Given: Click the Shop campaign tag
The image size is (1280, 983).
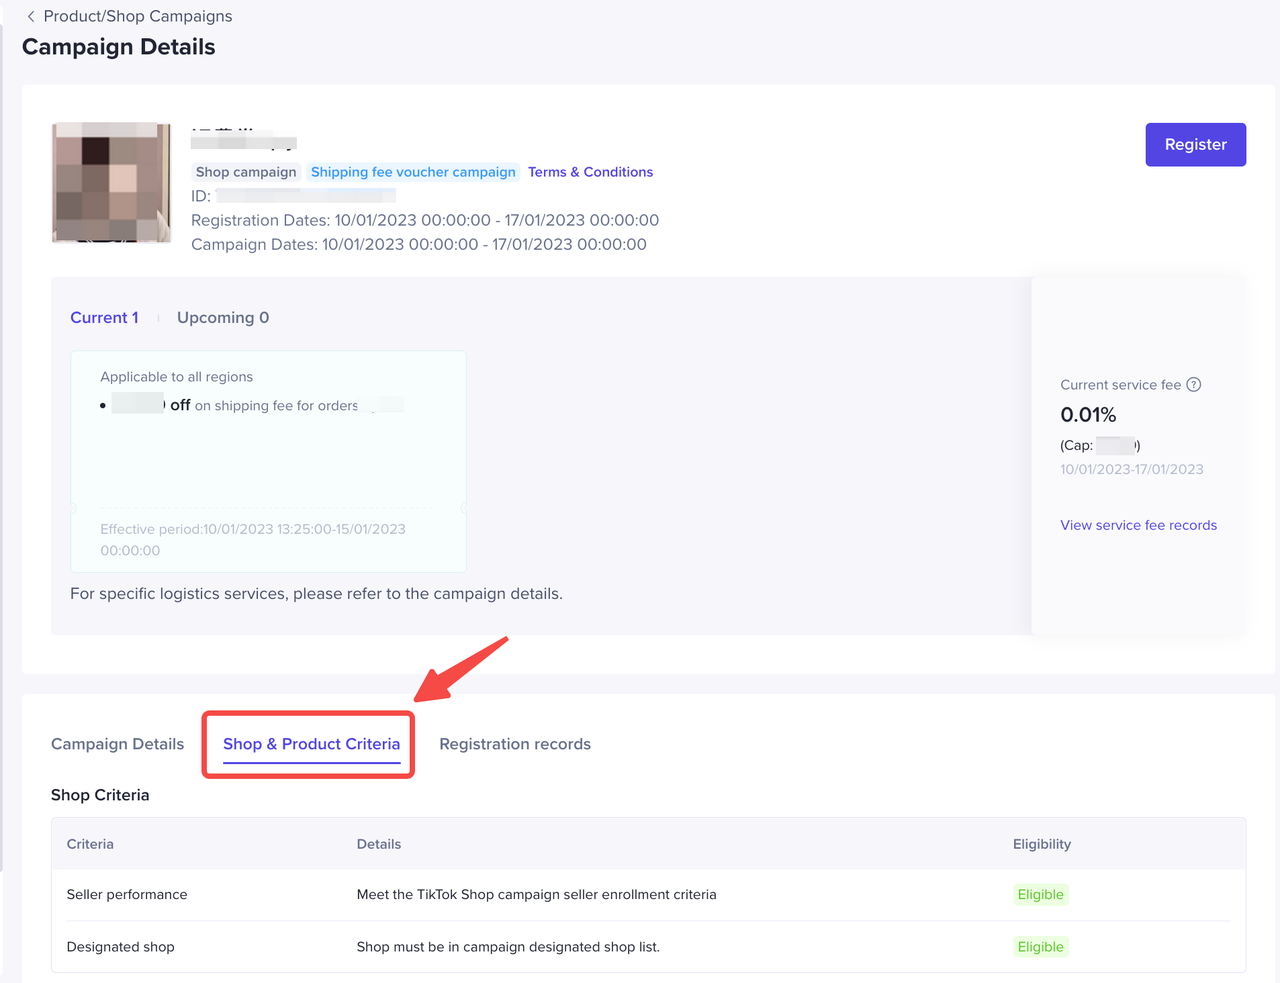Looking at the screenshot, I should [246, 172].
